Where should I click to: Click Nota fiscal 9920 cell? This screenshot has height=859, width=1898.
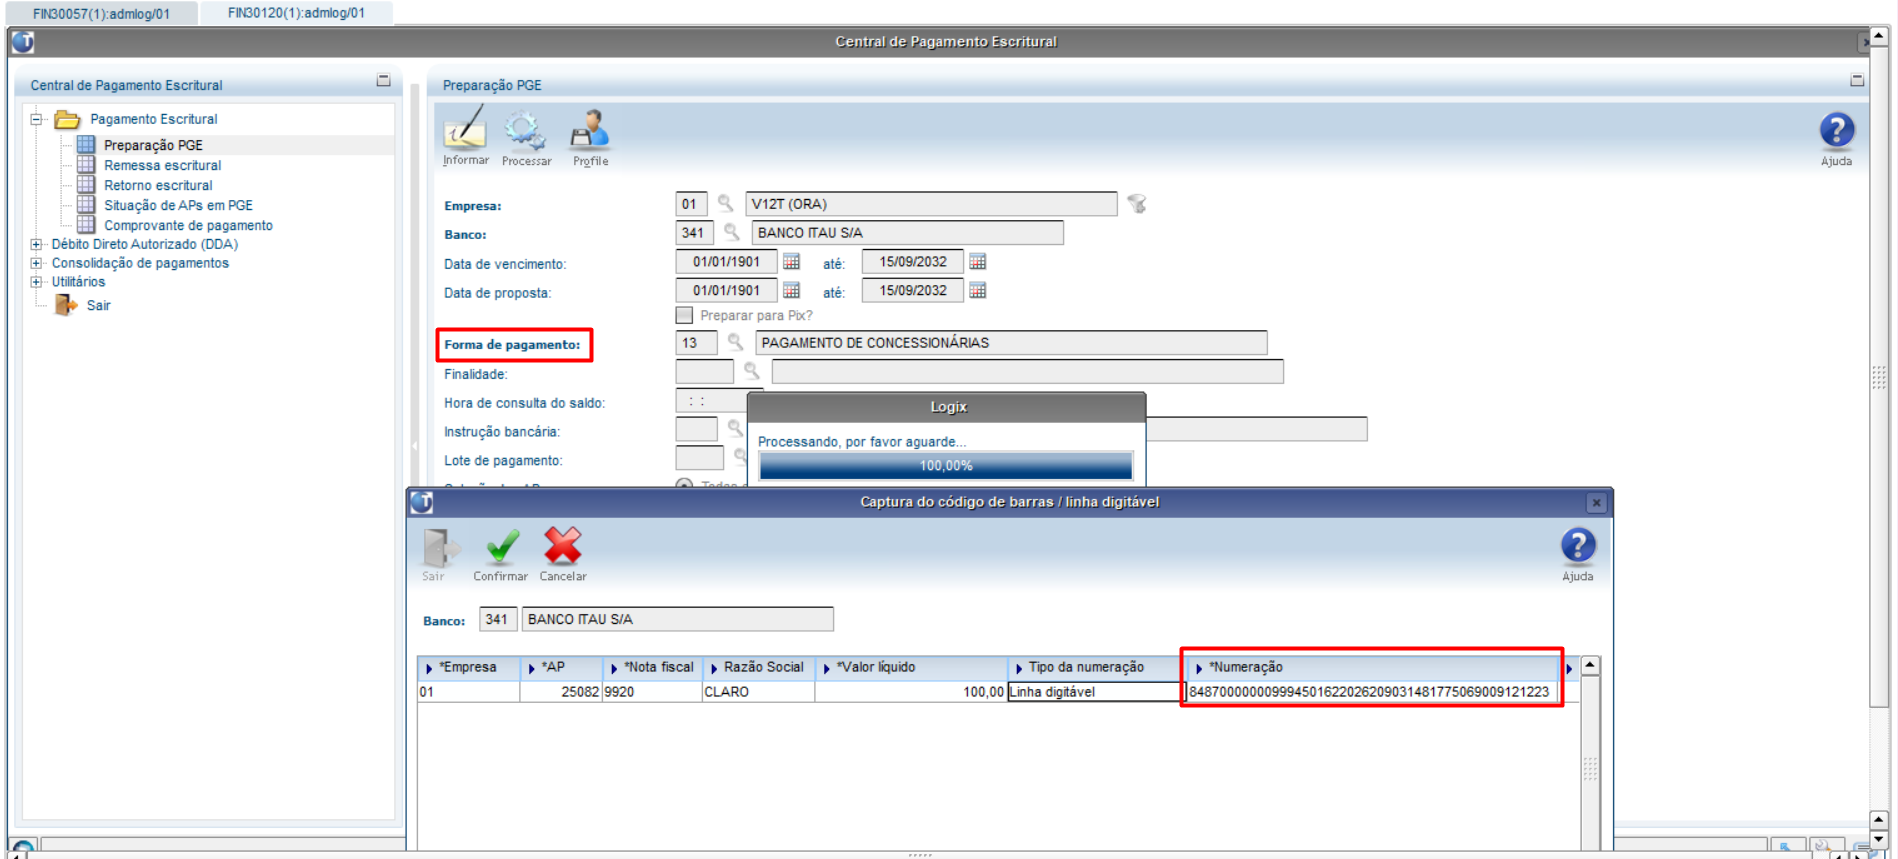pyautogui.click(x=652, y=692)
